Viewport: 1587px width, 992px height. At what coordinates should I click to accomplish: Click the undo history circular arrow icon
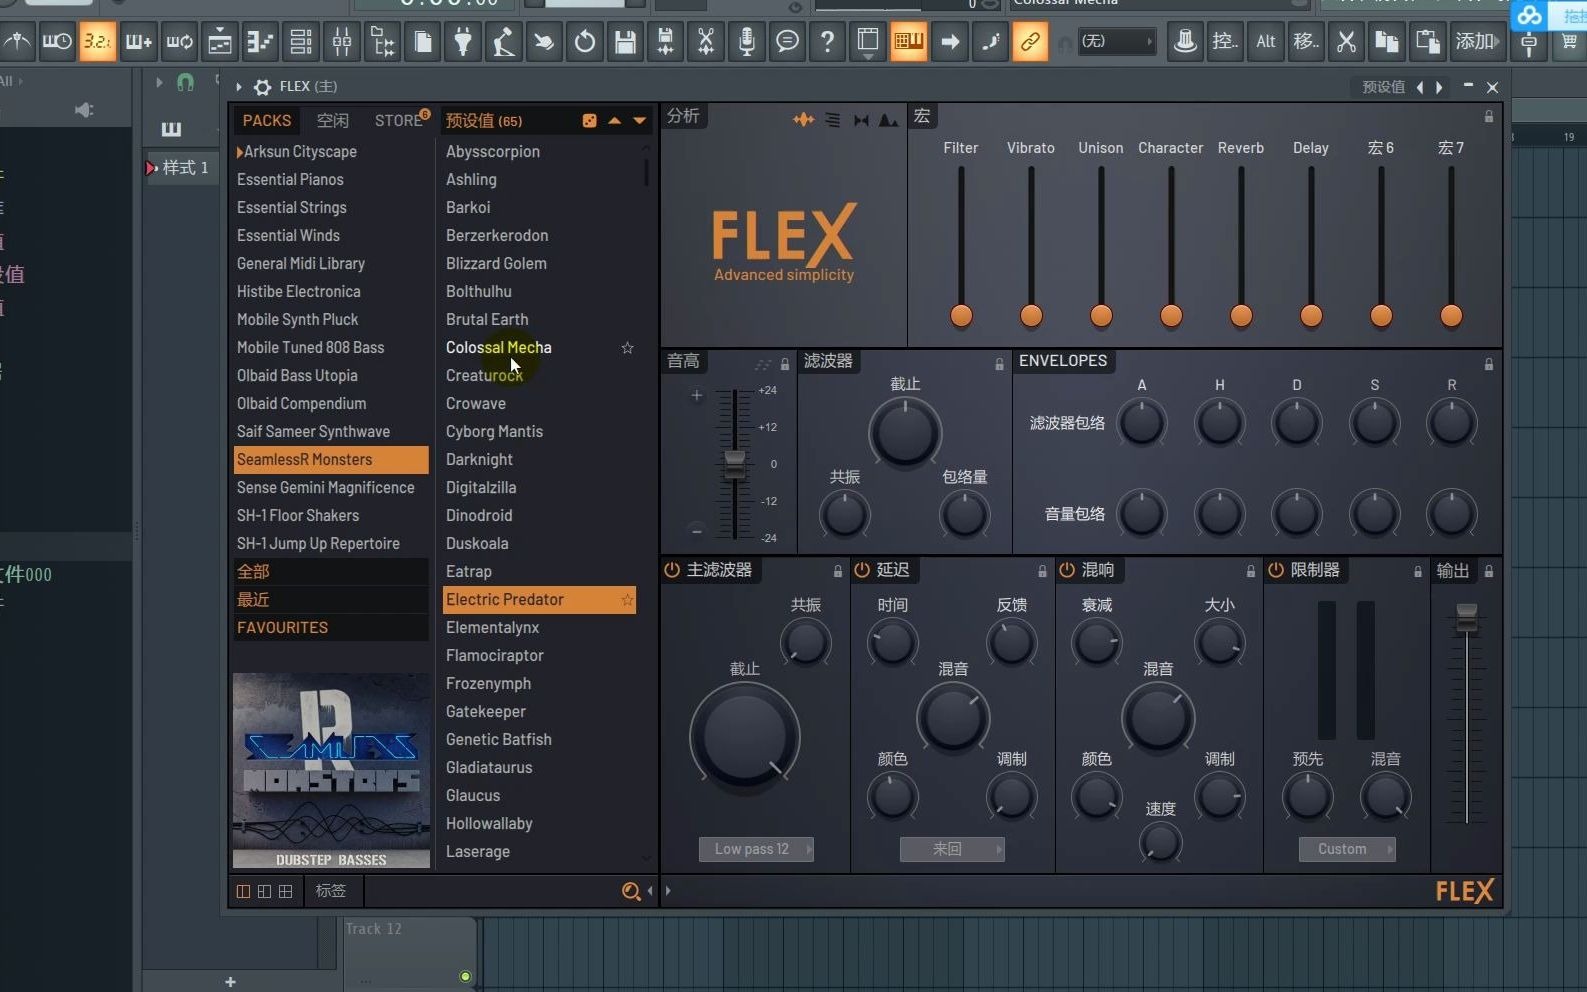(x=585, y=42)
